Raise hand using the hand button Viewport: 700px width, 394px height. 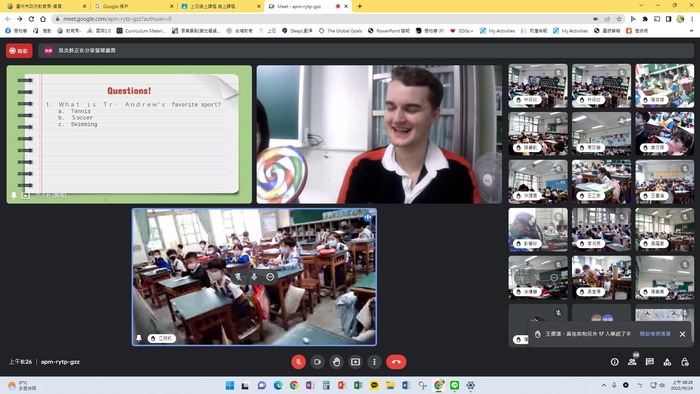click(x=336, y=362)
